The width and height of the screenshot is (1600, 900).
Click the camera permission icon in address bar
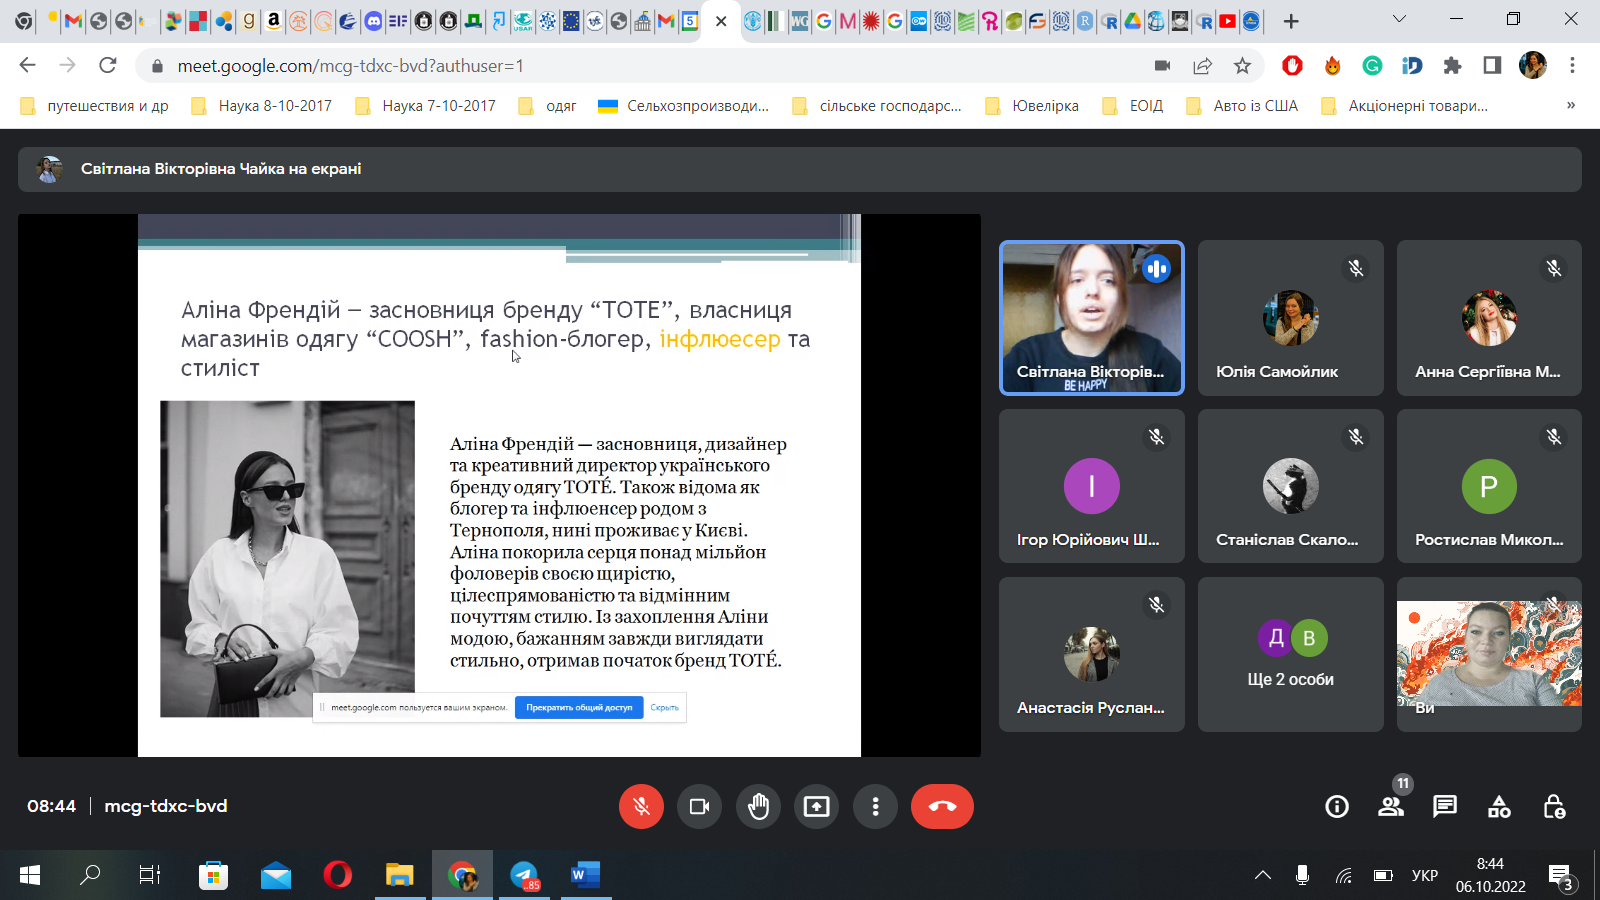[x=1162, y=65]
